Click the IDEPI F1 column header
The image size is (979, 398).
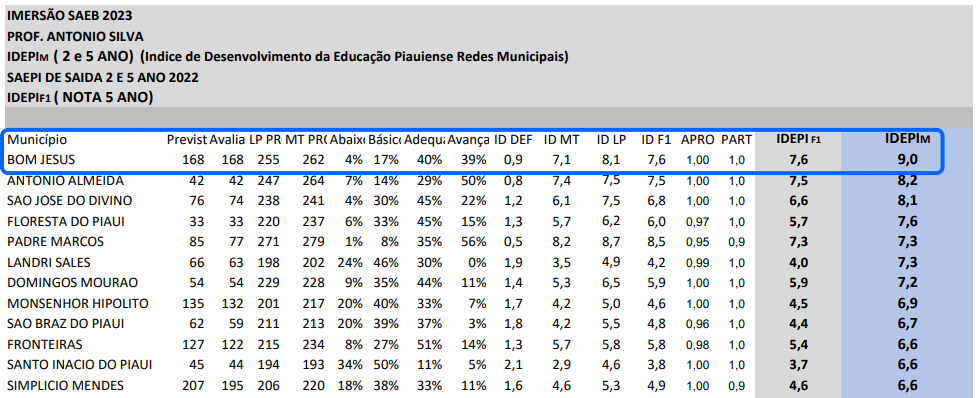[x=798, y=139]
